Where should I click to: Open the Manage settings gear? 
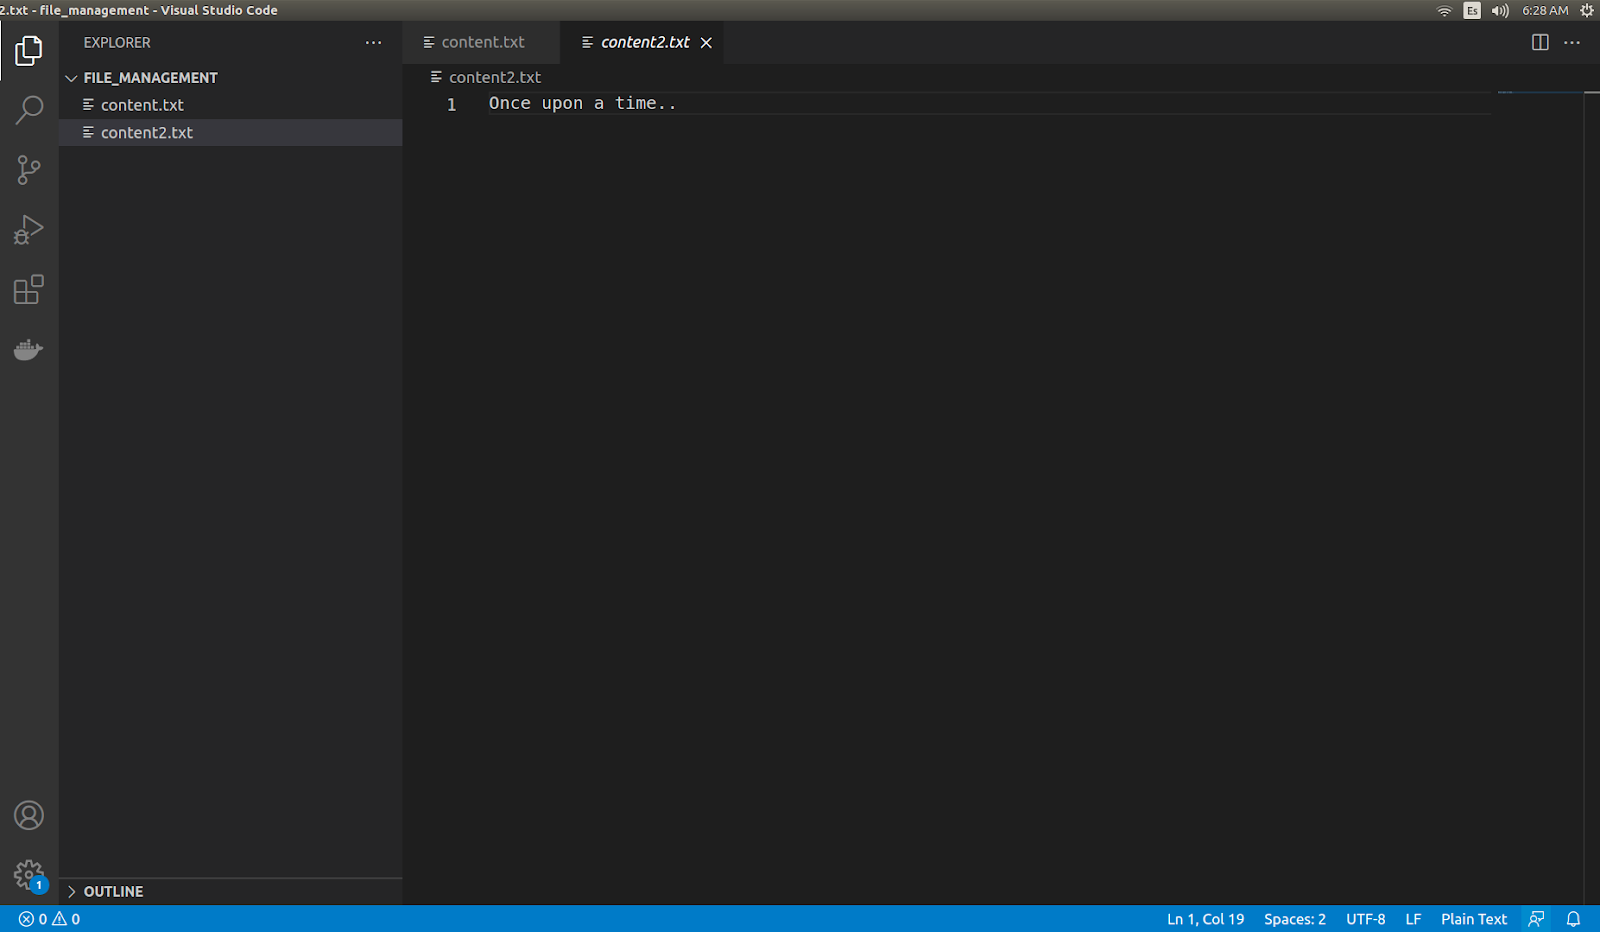(29, 876)
